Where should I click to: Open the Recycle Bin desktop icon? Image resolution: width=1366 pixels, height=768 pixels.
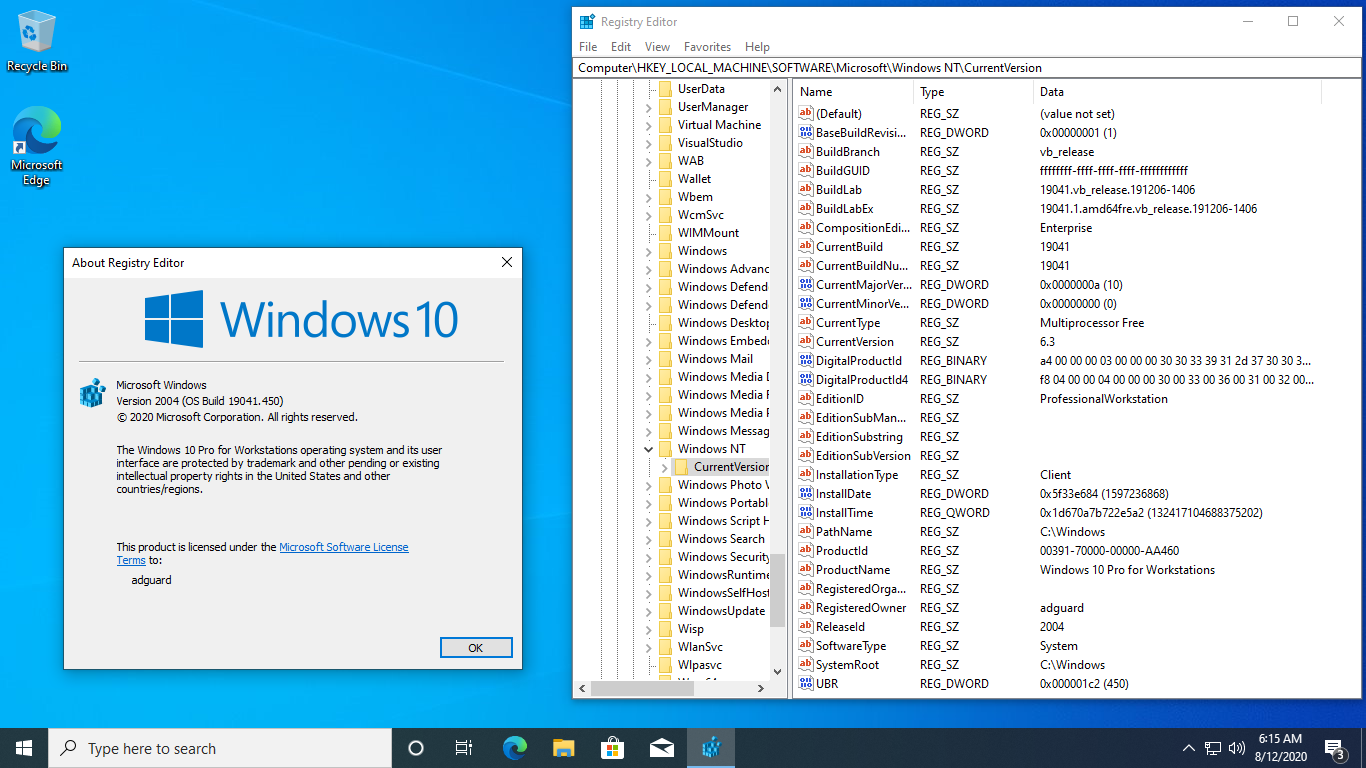[37, 41]
